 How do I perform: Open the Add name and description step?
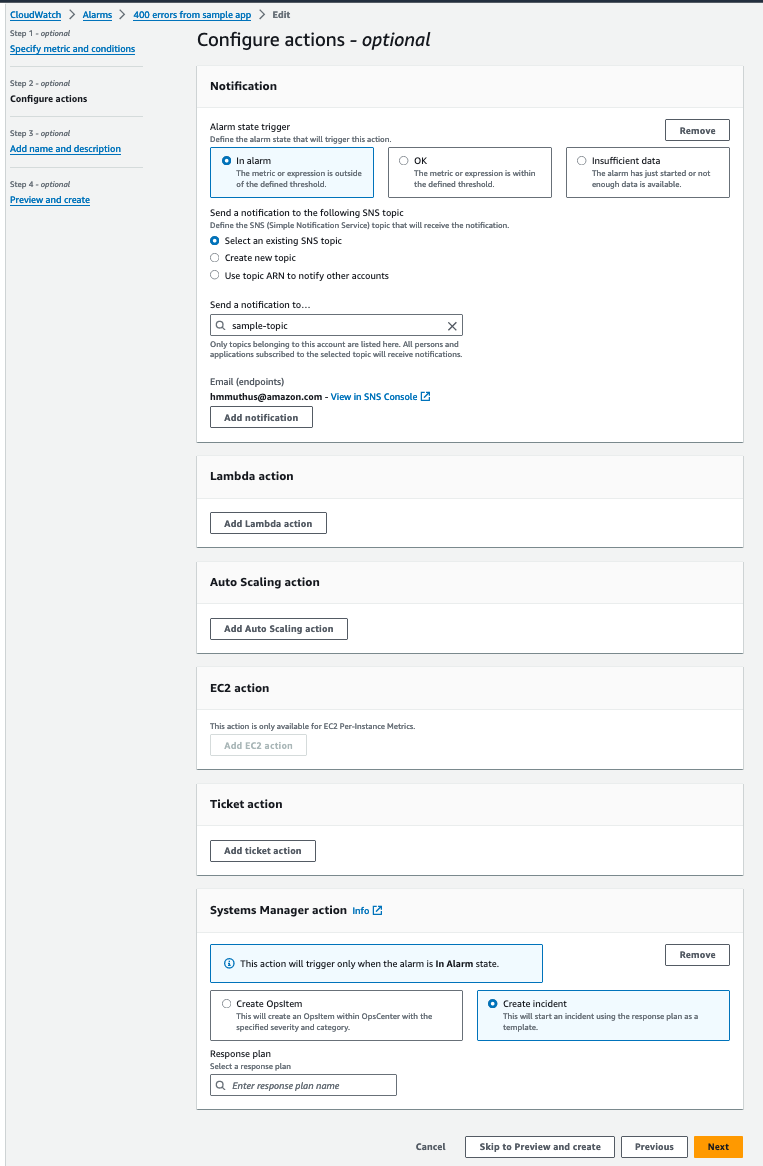tap(65, 148)
